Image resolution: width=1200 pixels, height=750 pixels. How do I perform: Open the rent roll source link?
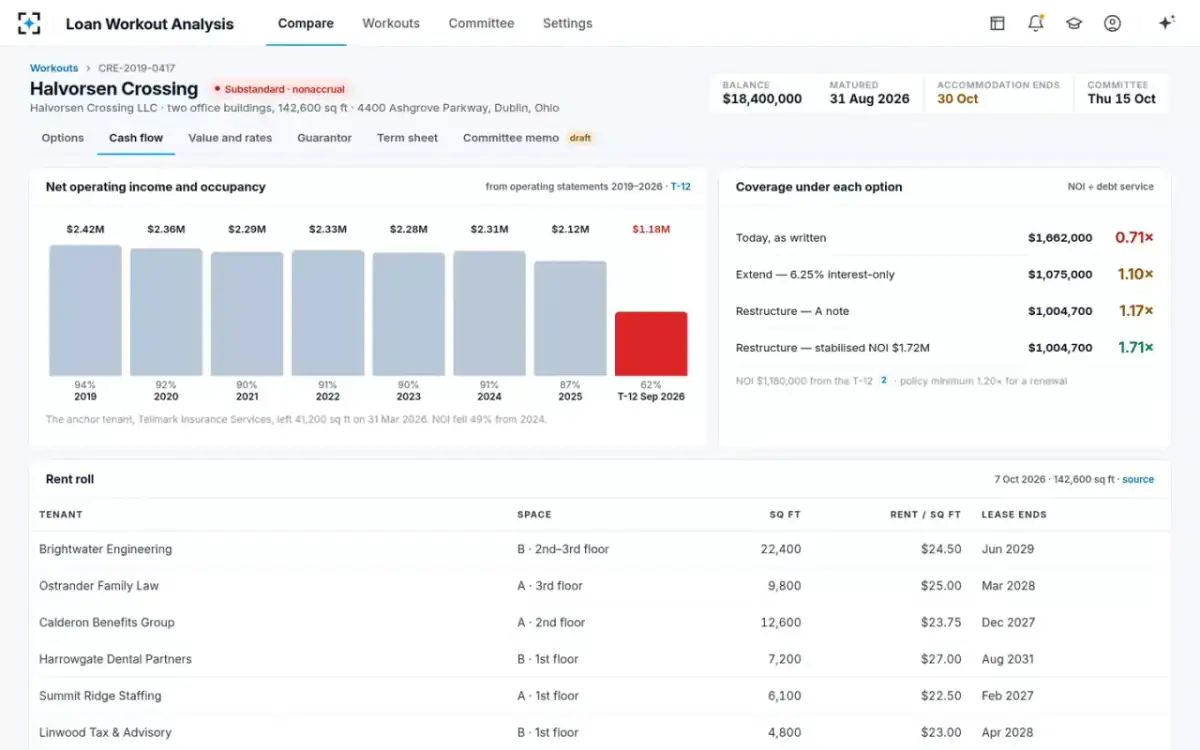tap(1138, 480)
